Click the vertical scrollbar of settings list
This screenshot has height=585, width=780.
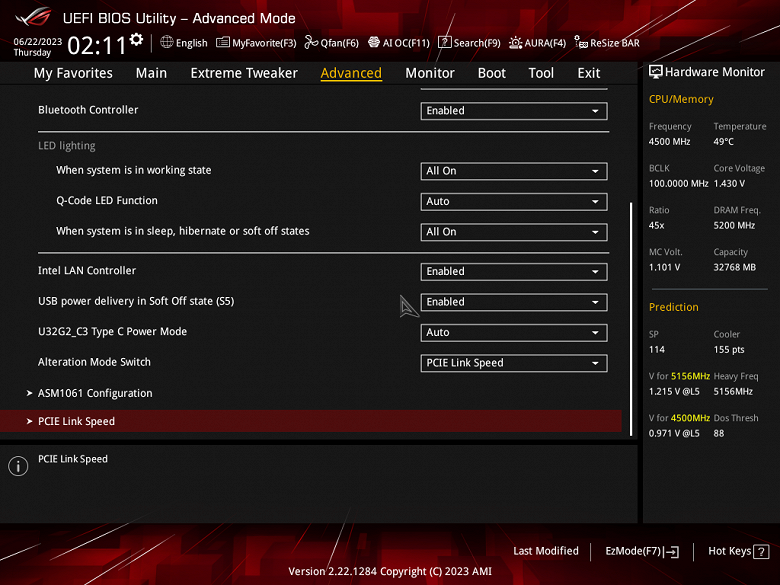tap(631, 318)
